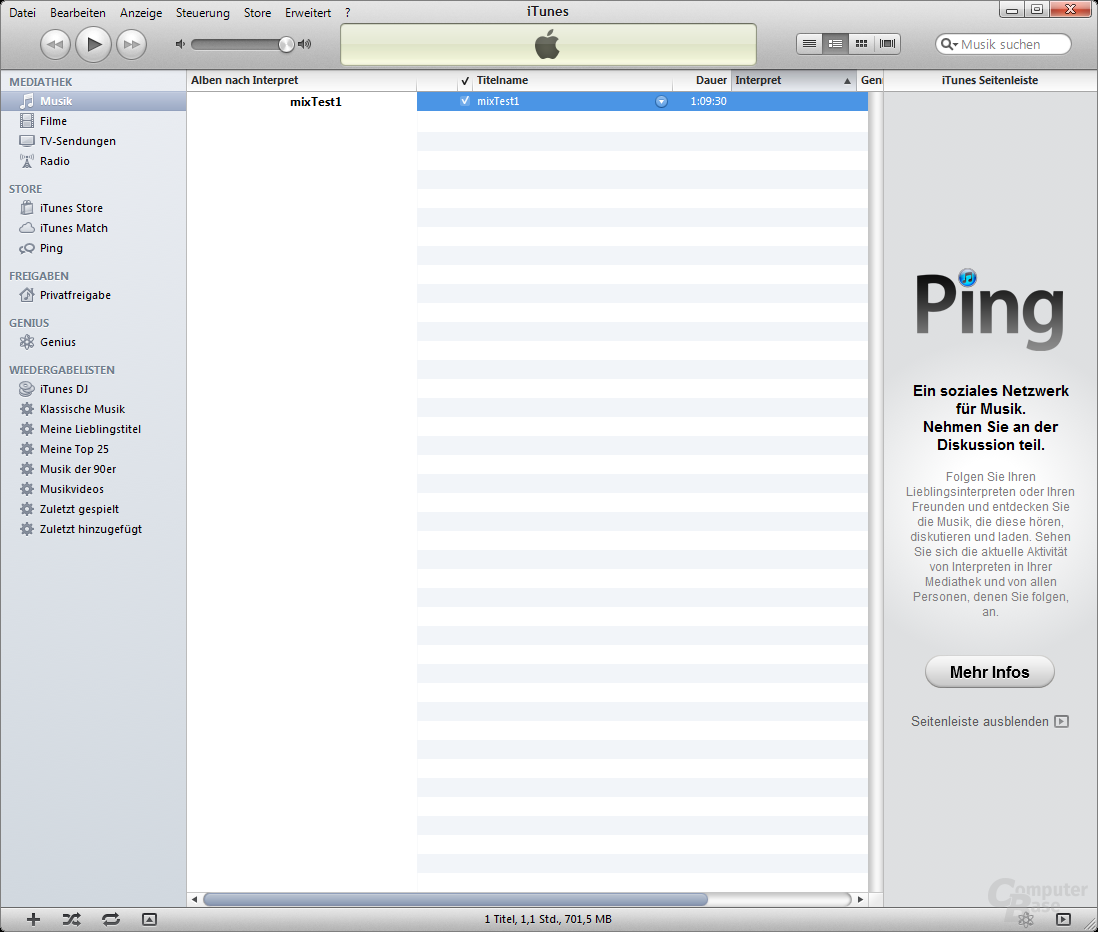Open Genius in the sidebar
This screenshot has width=1098, height=932.
pyautogui.click(x=93, y=342)
